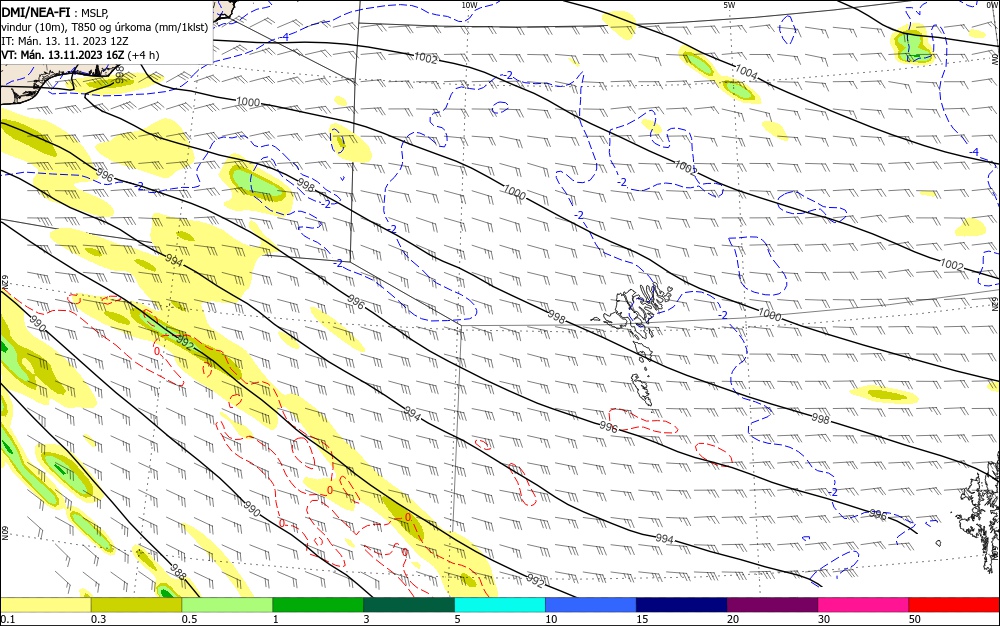Click the legend value 0.1

click(x=8, y=619)
